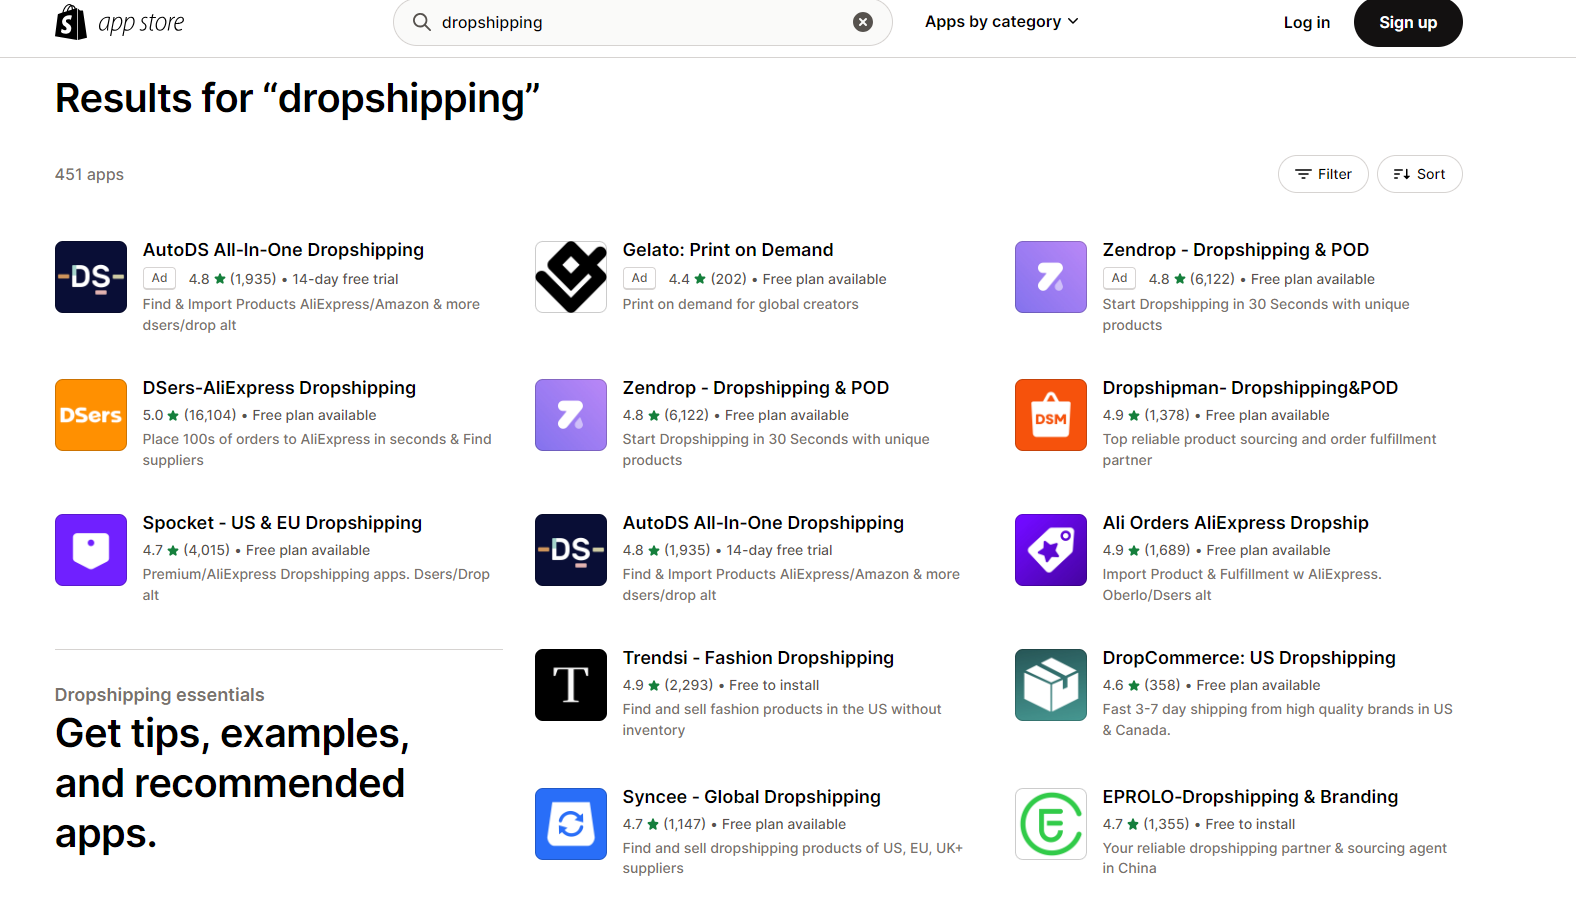This screenshot has height=906, width=1576.
Task: Open DropCommerce: US Dropshipping title
Action: (1249, 658)
